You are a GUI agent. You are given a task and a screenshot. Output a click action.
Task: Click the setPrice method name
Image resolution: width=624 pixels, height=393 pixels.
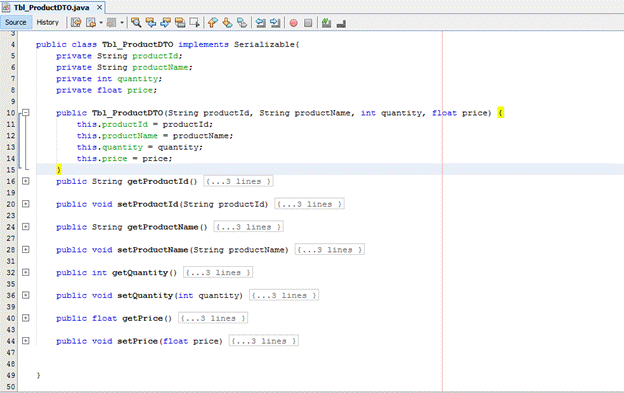(137, 341)
